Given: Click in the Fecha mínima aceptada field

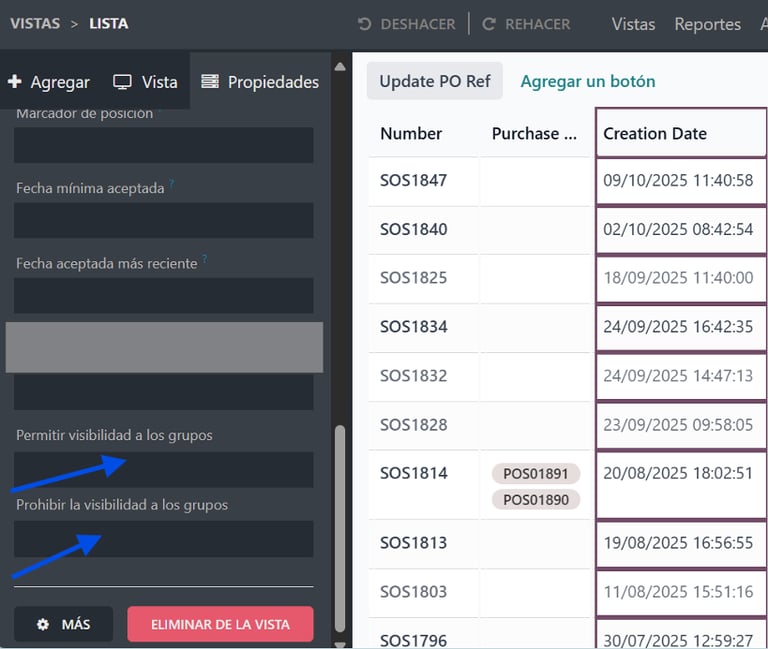Looking at the screenshot, I should tap(164, 221).
